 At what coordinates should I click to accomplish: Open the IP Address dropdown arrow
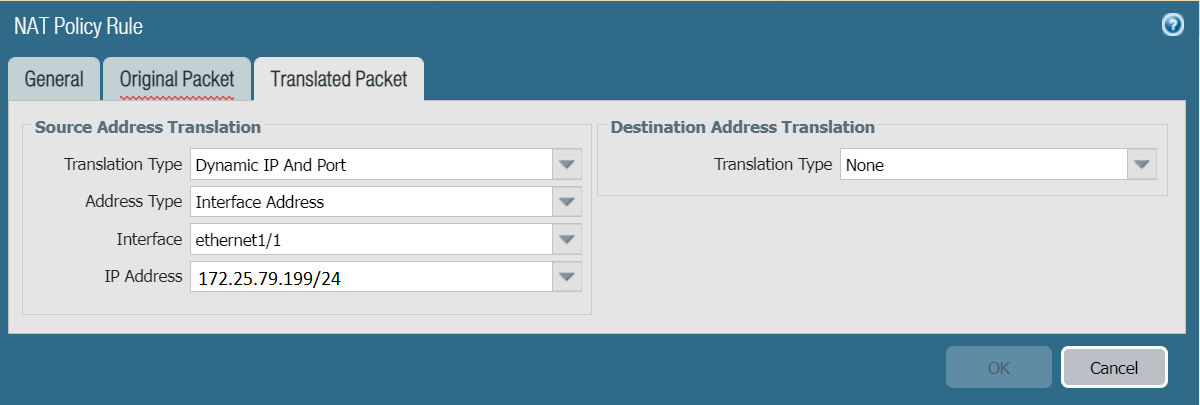567,277
